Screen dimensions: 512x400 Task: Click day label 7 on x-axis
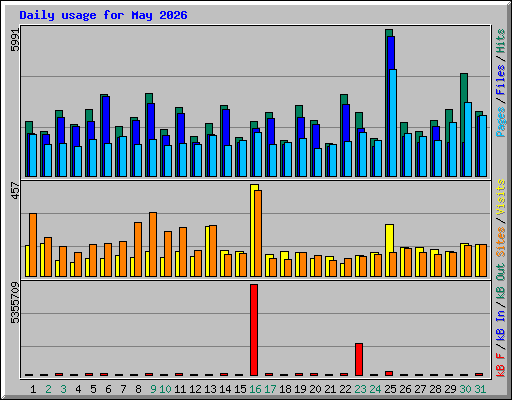coord(123,389)
